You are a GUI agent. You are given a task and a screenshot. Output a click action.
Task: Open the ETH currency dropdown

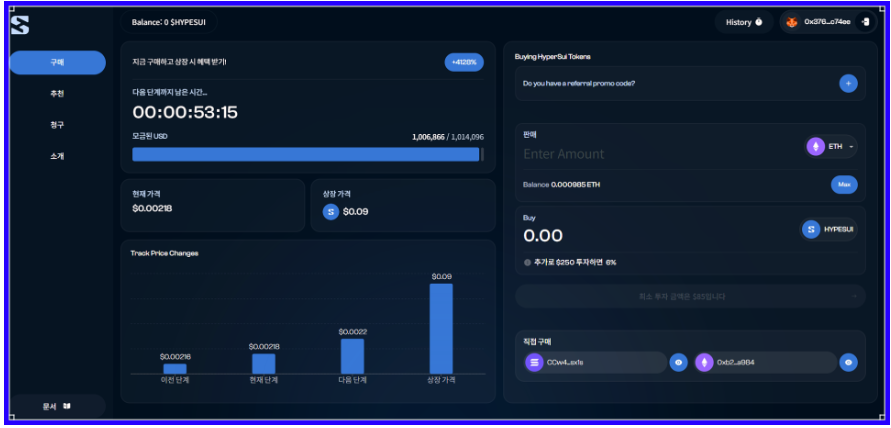point(832,147)
